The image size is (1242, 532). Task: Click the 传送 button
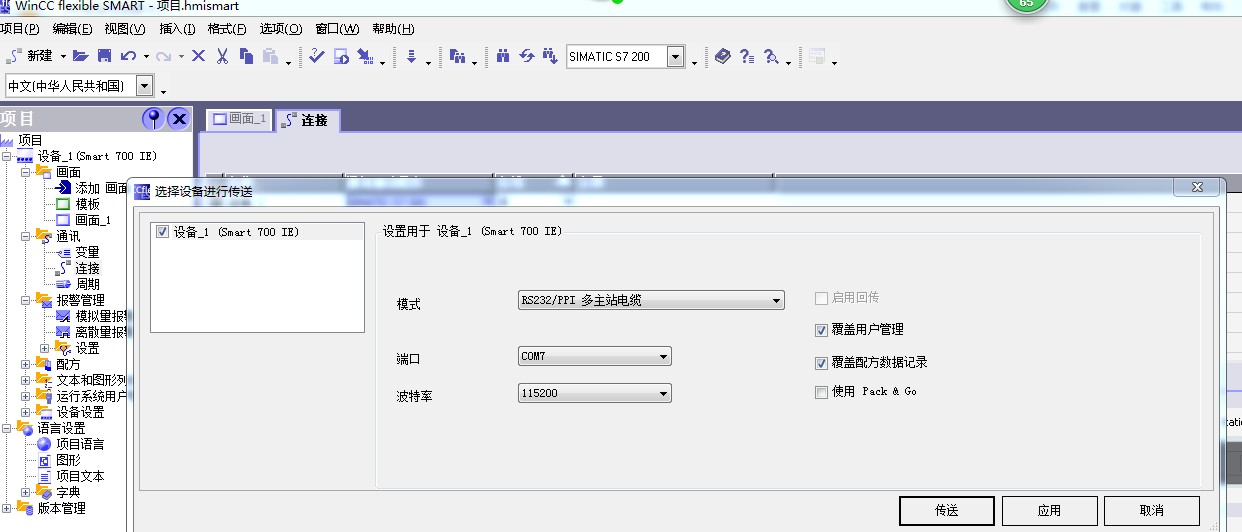tap(946, 510)
